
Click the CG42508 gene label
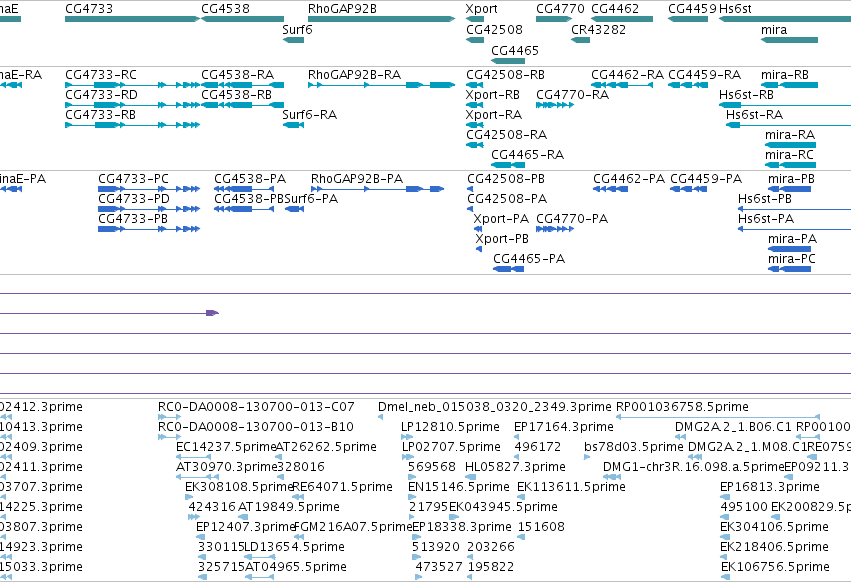pos(494,29)
